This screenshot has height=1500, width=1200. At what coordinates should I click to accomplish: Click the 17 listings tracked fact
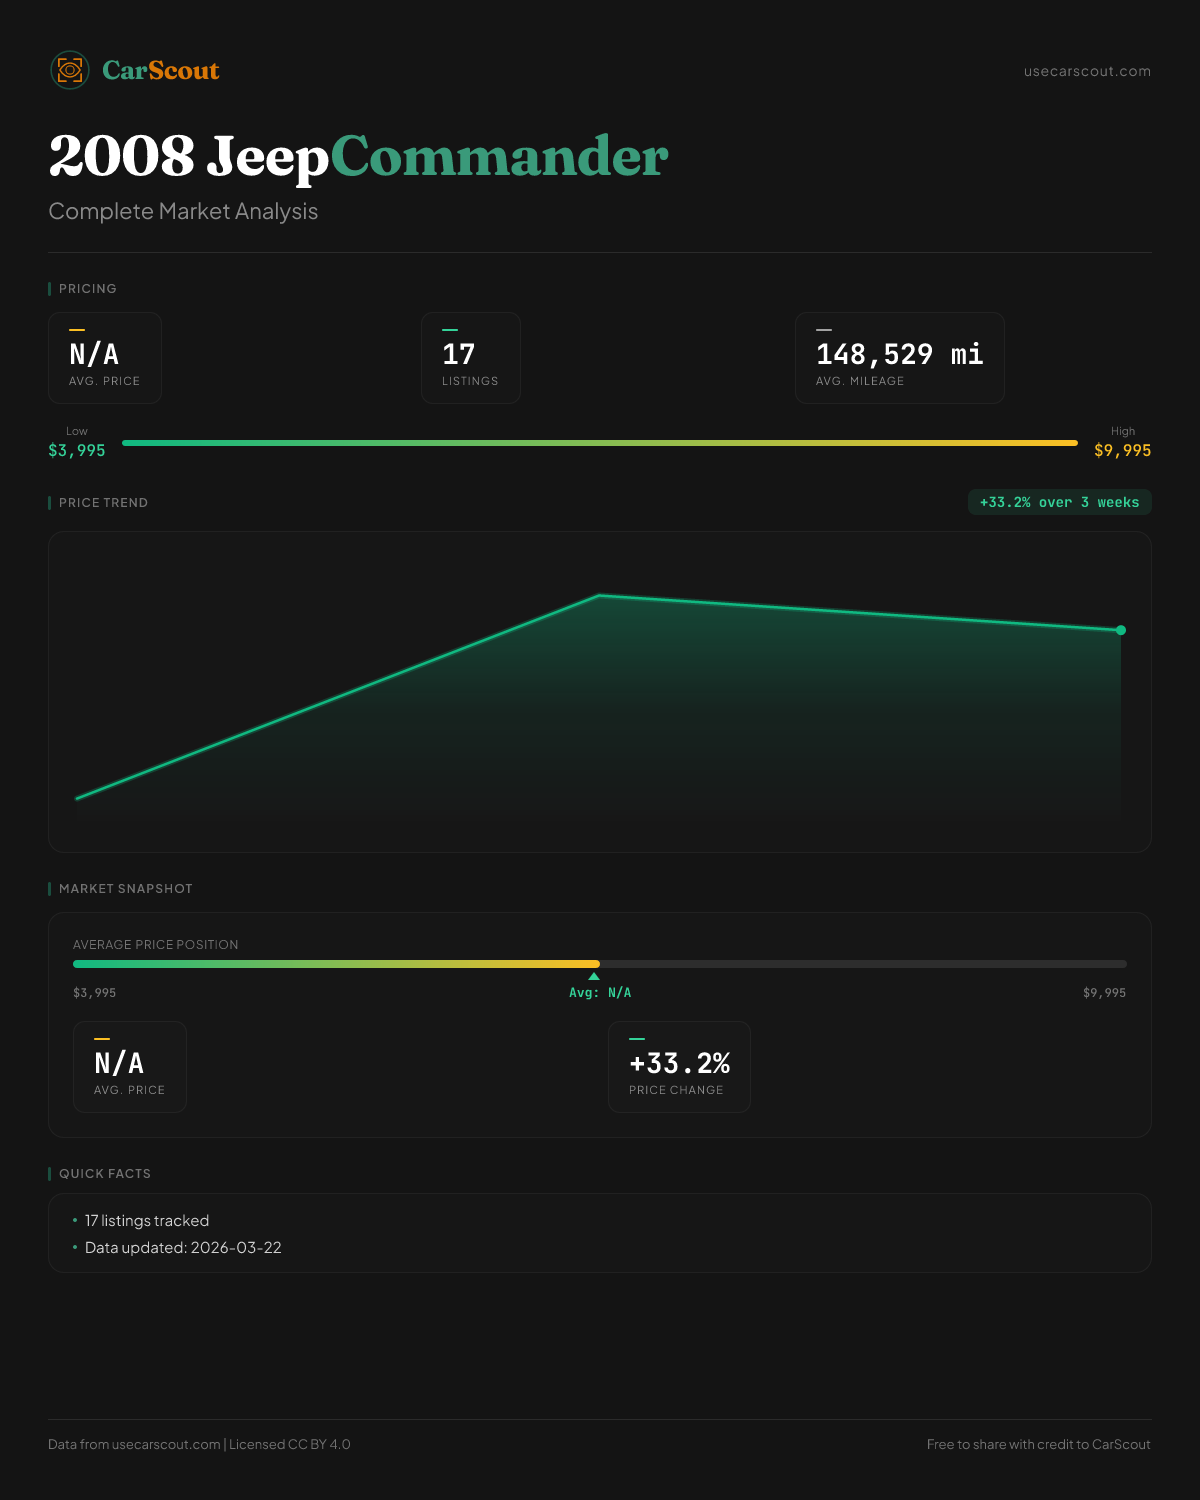coord(147,1221)
